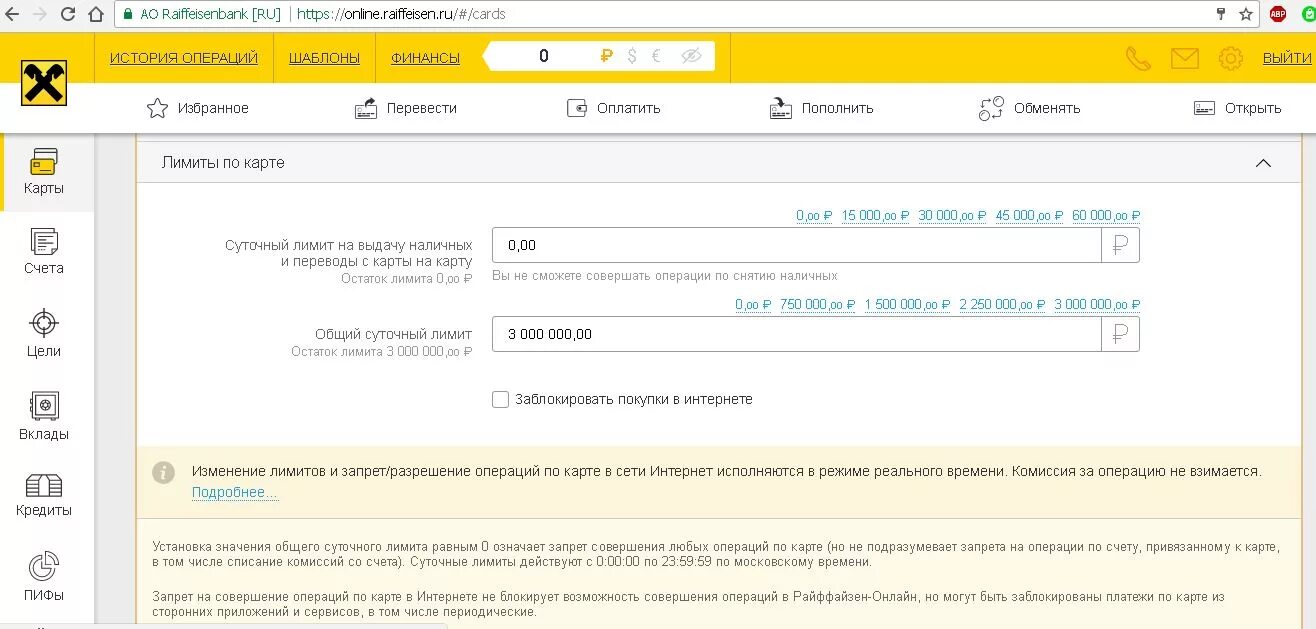Set total limit preset 3 000 000,00 ₽
The height and width of the screenshot is (629, 1316).
[1097, 304]
